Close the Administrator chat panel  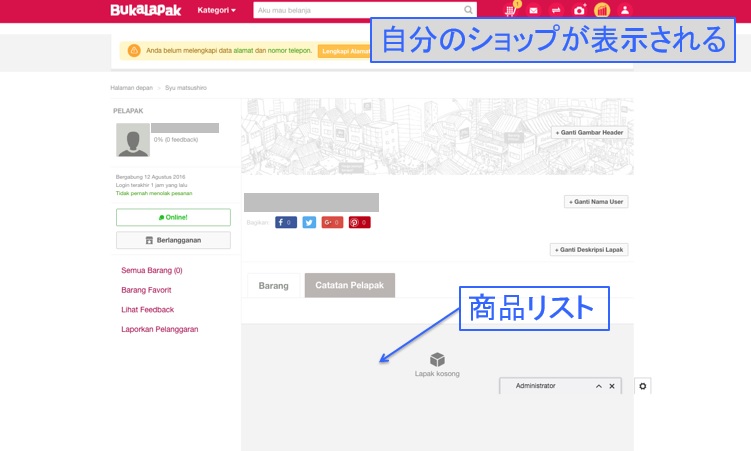point(612,386)
